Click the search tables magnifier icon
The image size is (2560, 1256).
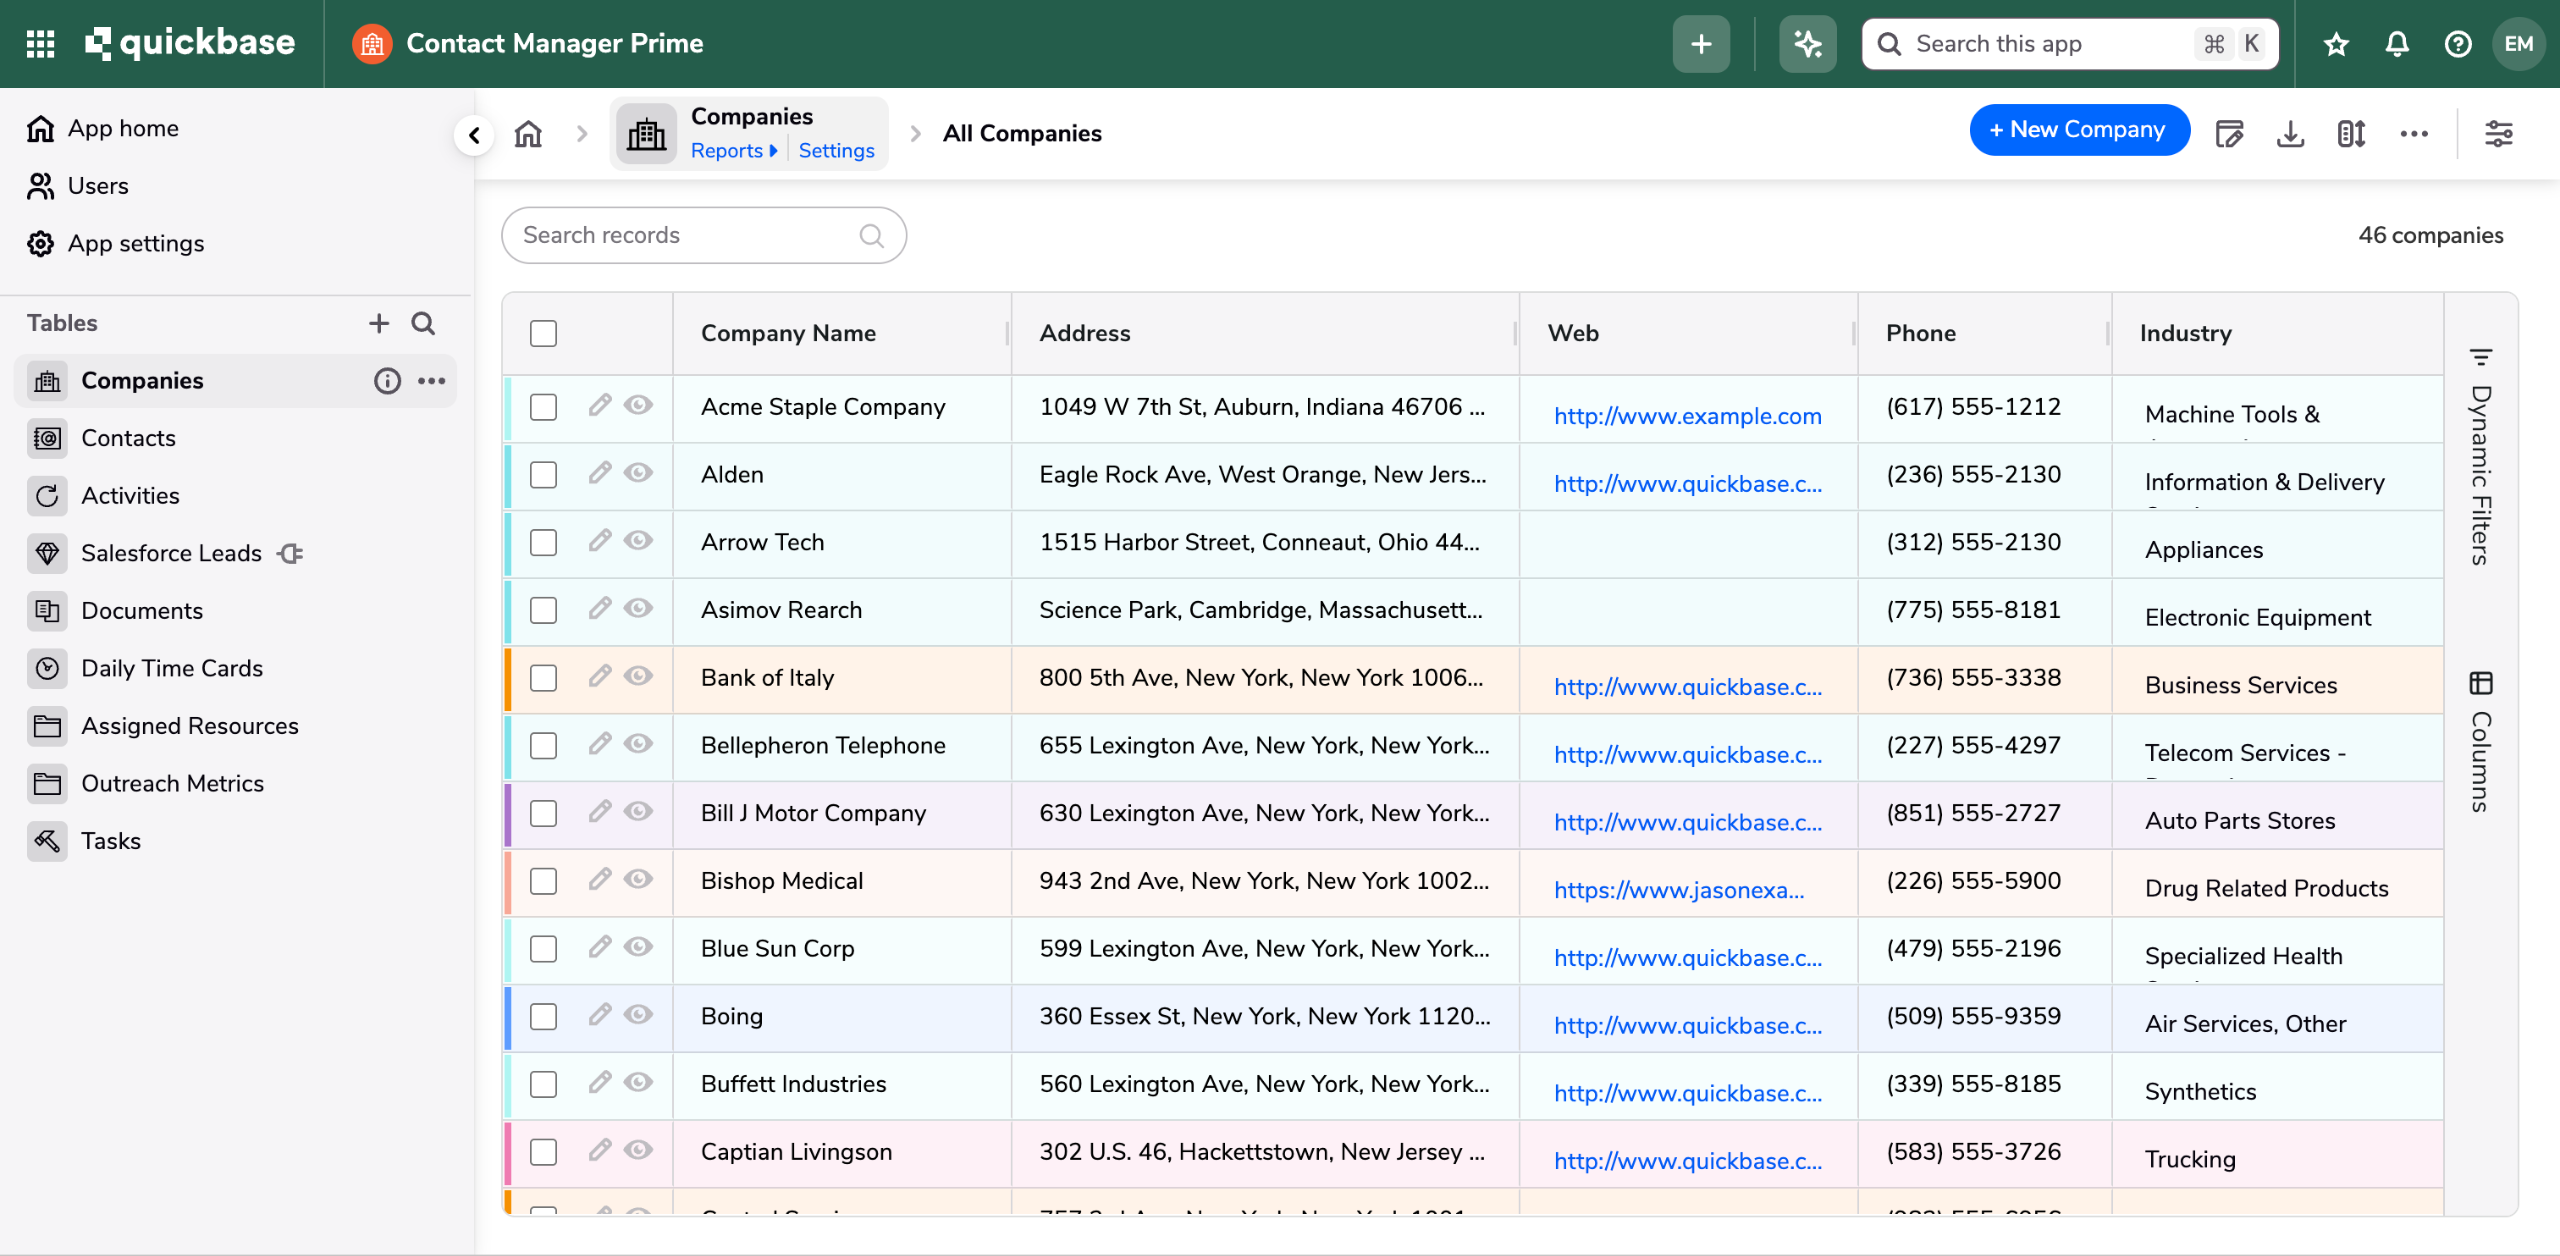(x=423, y=323)
